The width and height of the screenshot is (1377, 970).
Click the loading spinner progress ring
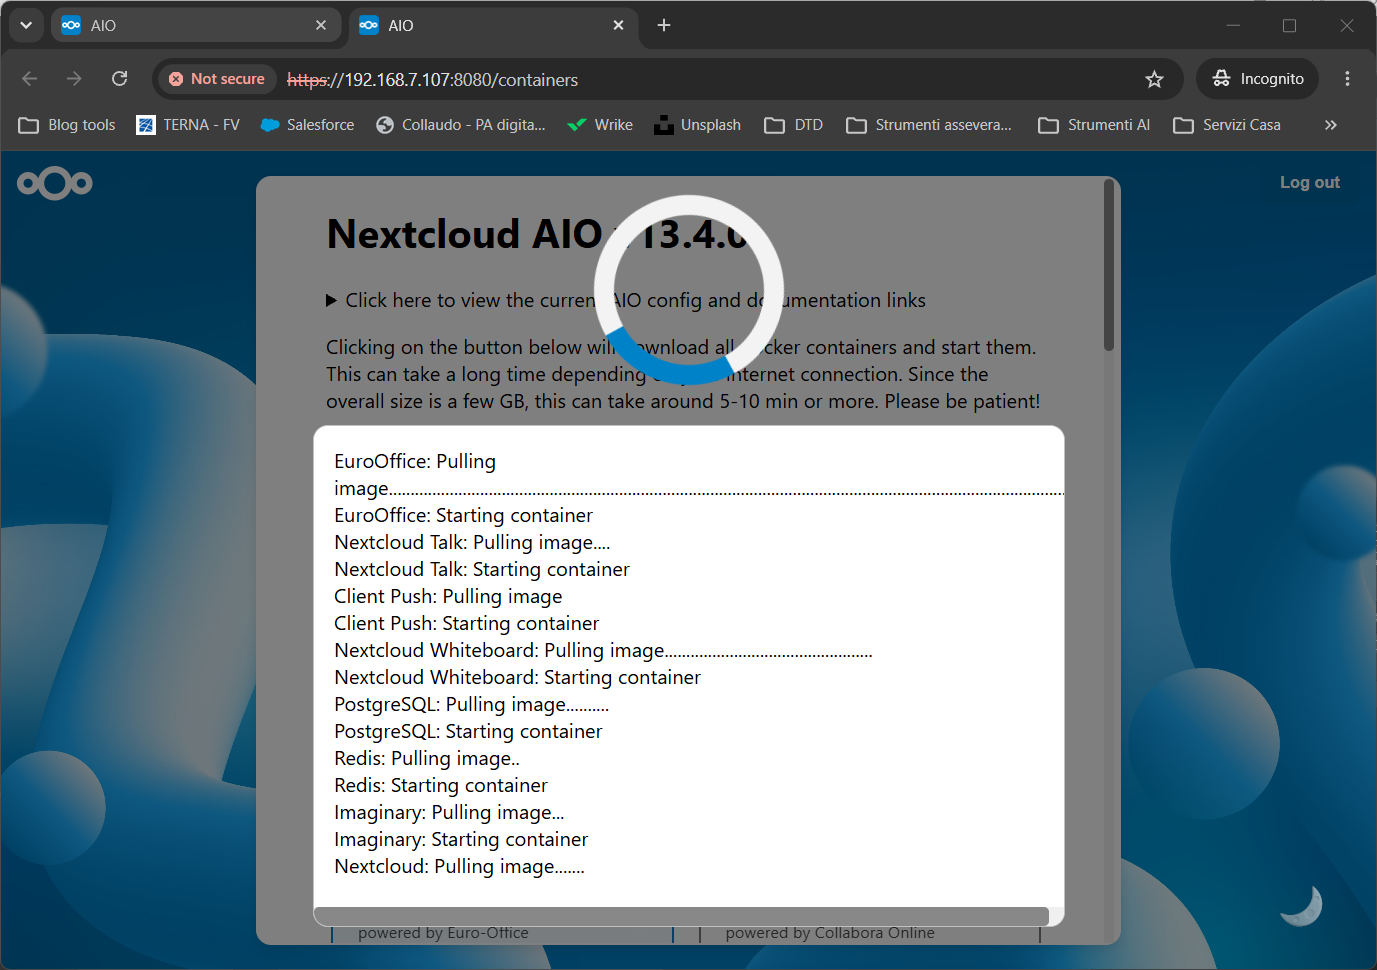pos(689,290)
